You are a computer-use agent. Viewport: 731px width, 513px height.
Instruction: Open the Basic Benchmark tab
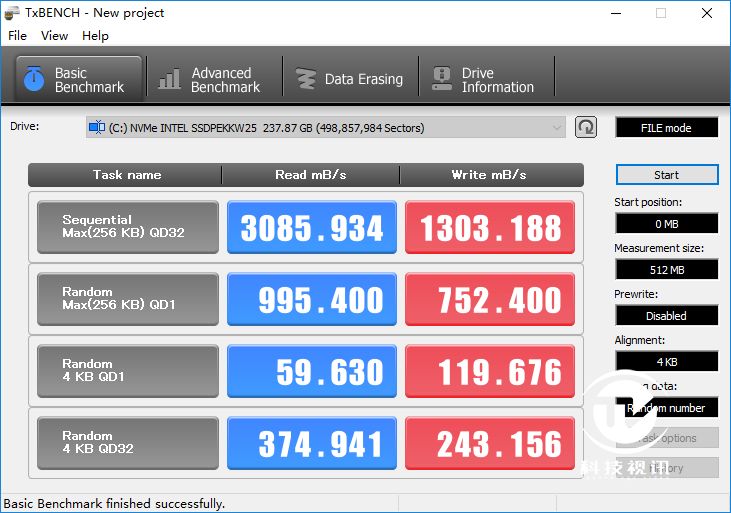click(x=79, y=79)
